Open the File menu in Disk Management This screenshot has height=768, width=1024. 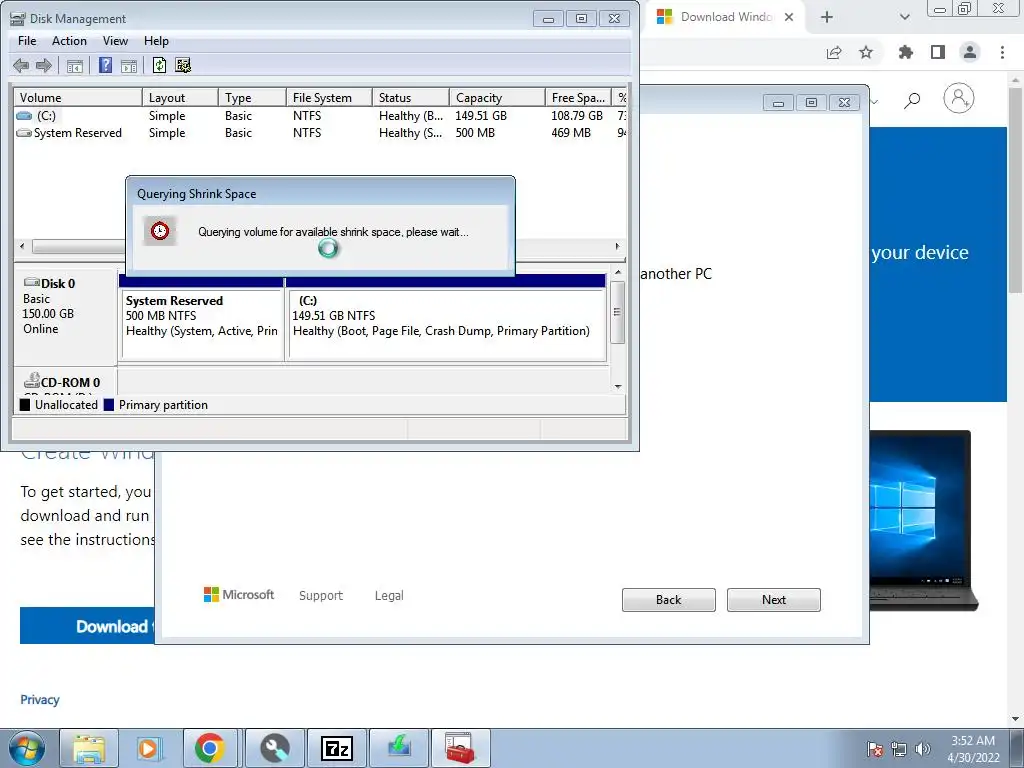pyautogui.click(x=27, y=40)
